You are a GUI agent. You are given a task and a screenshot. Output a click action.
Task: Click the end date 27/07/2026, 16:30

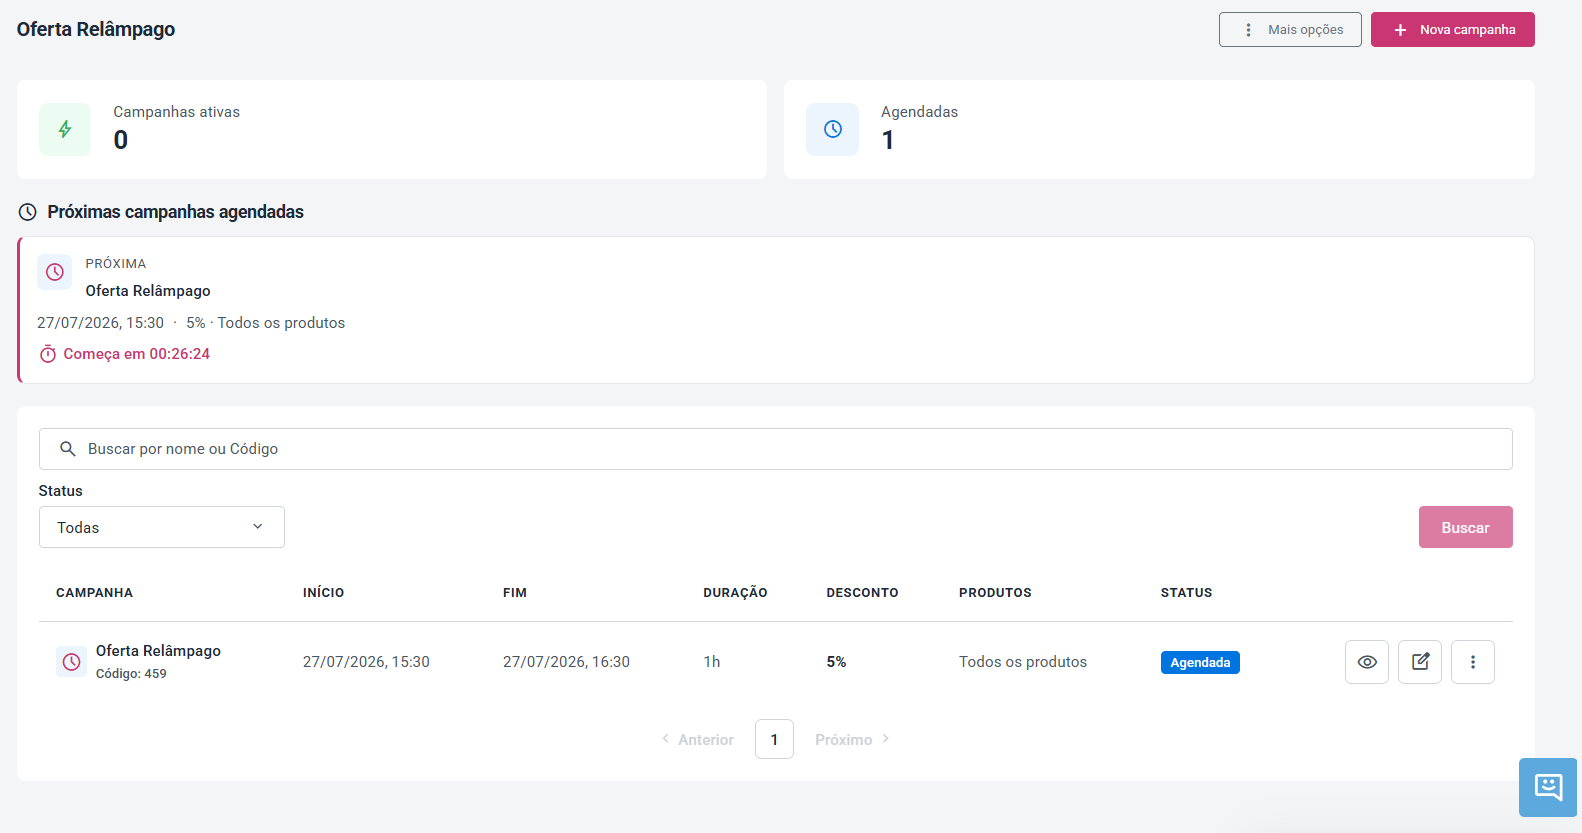[x=566, y=662]
